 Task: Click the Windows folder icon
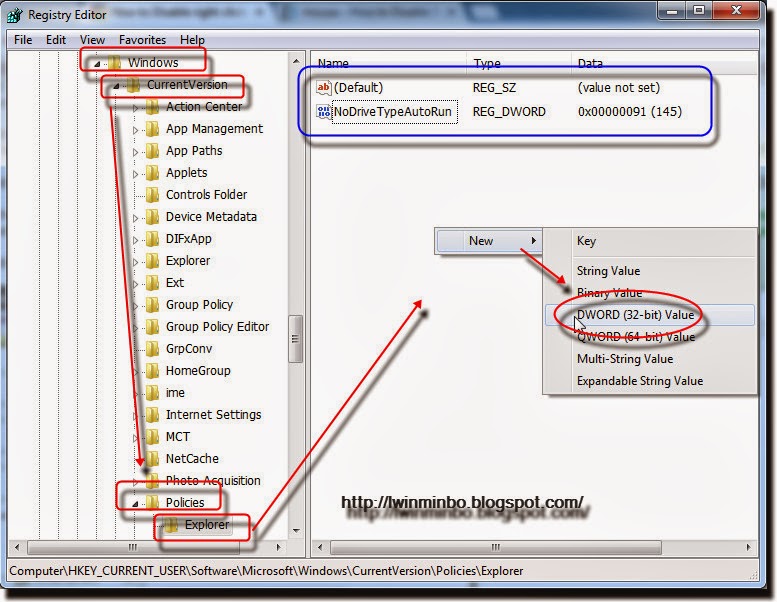point(115,63)
